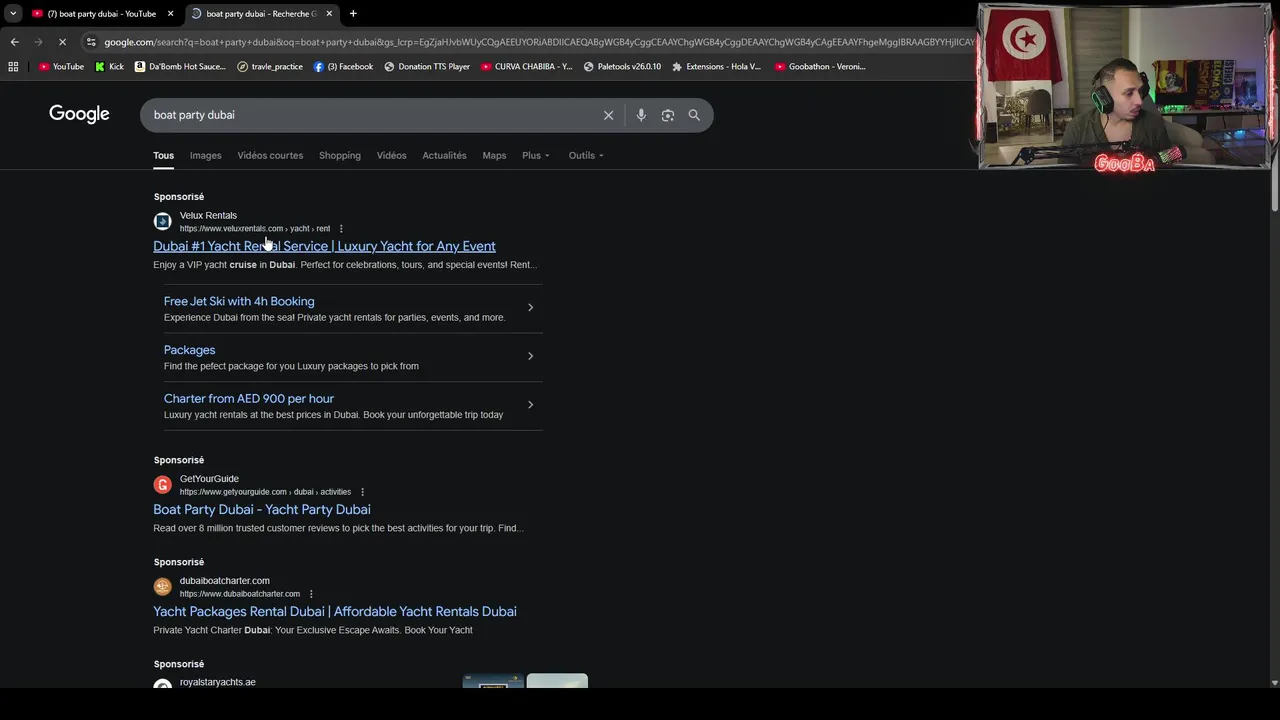The width and height of the screenshot is (1280, 720).
Task: Switch to the Maps tab
Action: pyautogui.click(x=494, y=155)
